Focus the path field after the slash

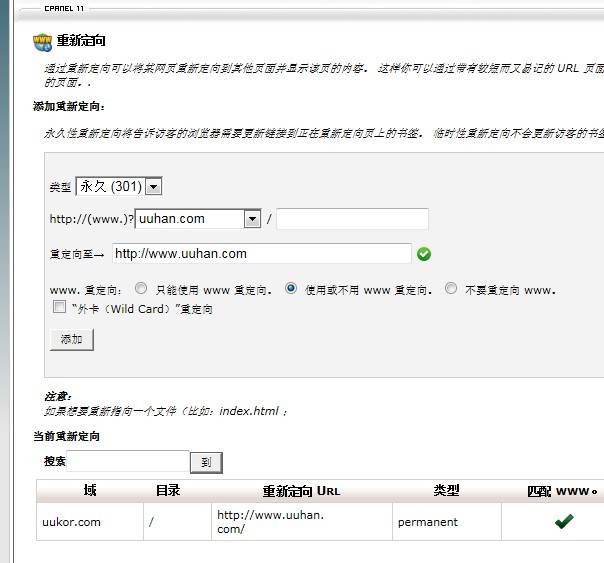[352, 219]
